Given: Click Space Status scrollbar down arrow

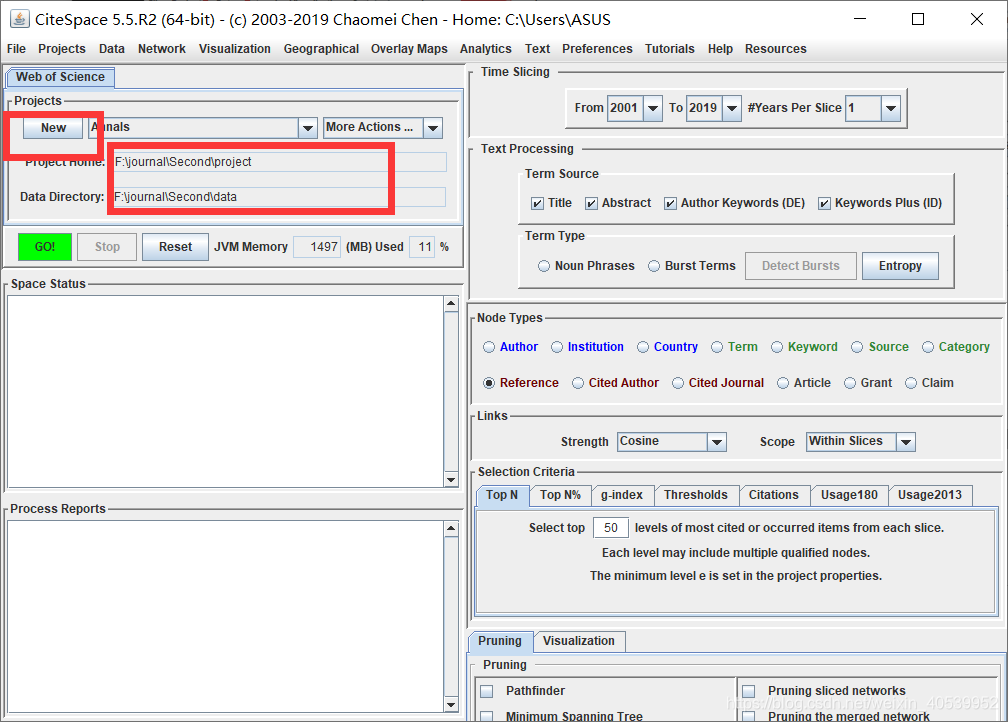Looking at the screenshot, I should [451, 480].
